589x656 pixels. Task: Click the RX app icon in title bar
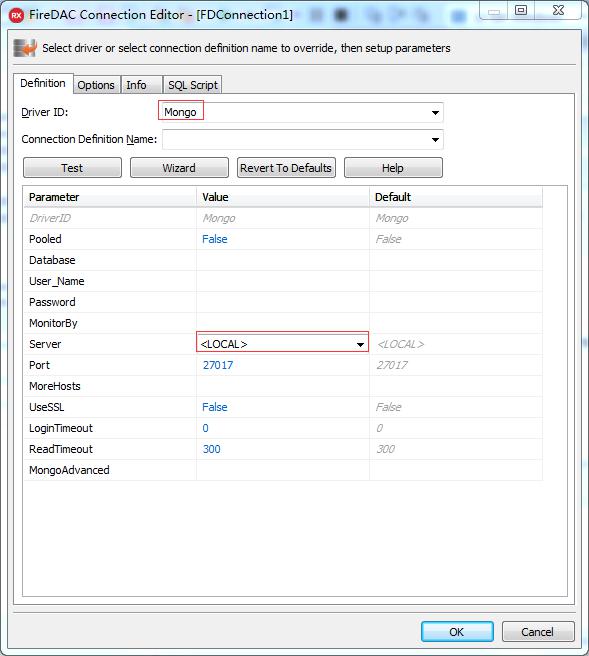(16, 16)
